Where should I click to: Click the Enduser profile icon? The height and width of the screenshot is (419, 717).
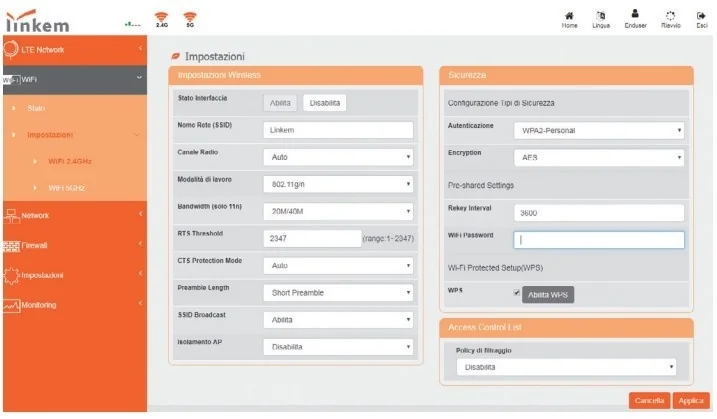[x=635, y=14]
